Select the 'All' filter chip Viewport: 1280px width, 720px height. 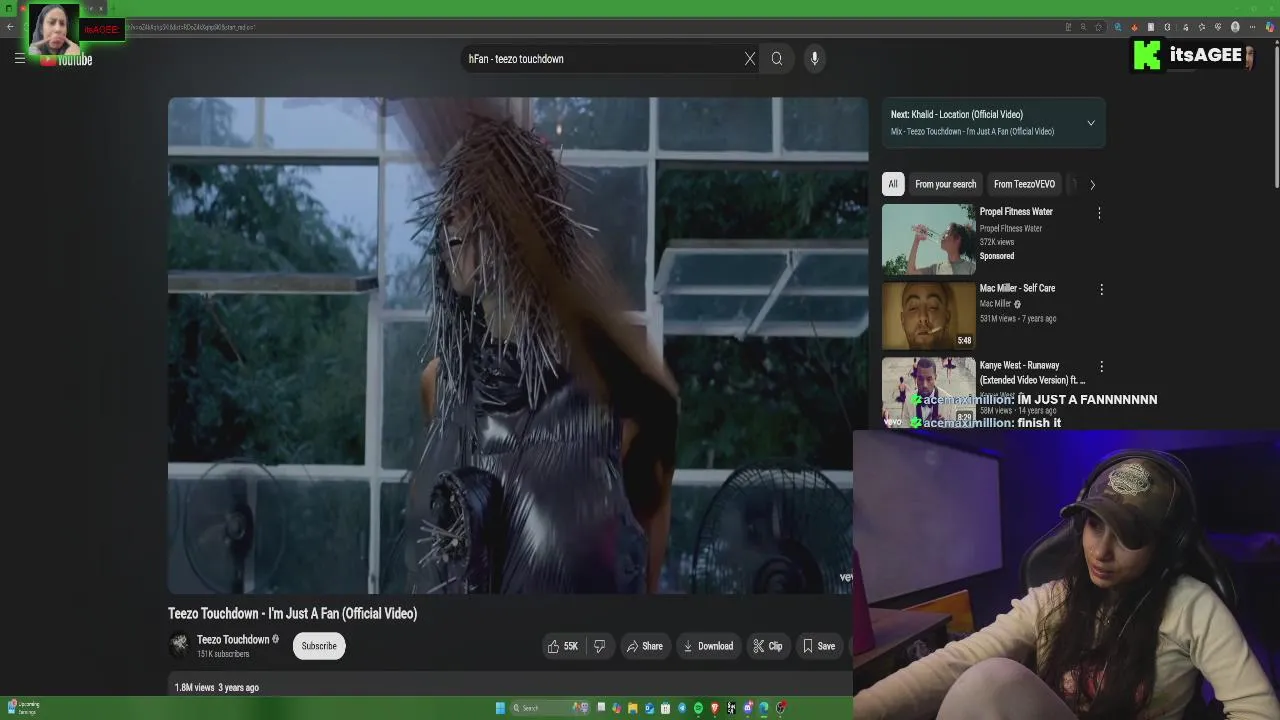coord(893,184)
